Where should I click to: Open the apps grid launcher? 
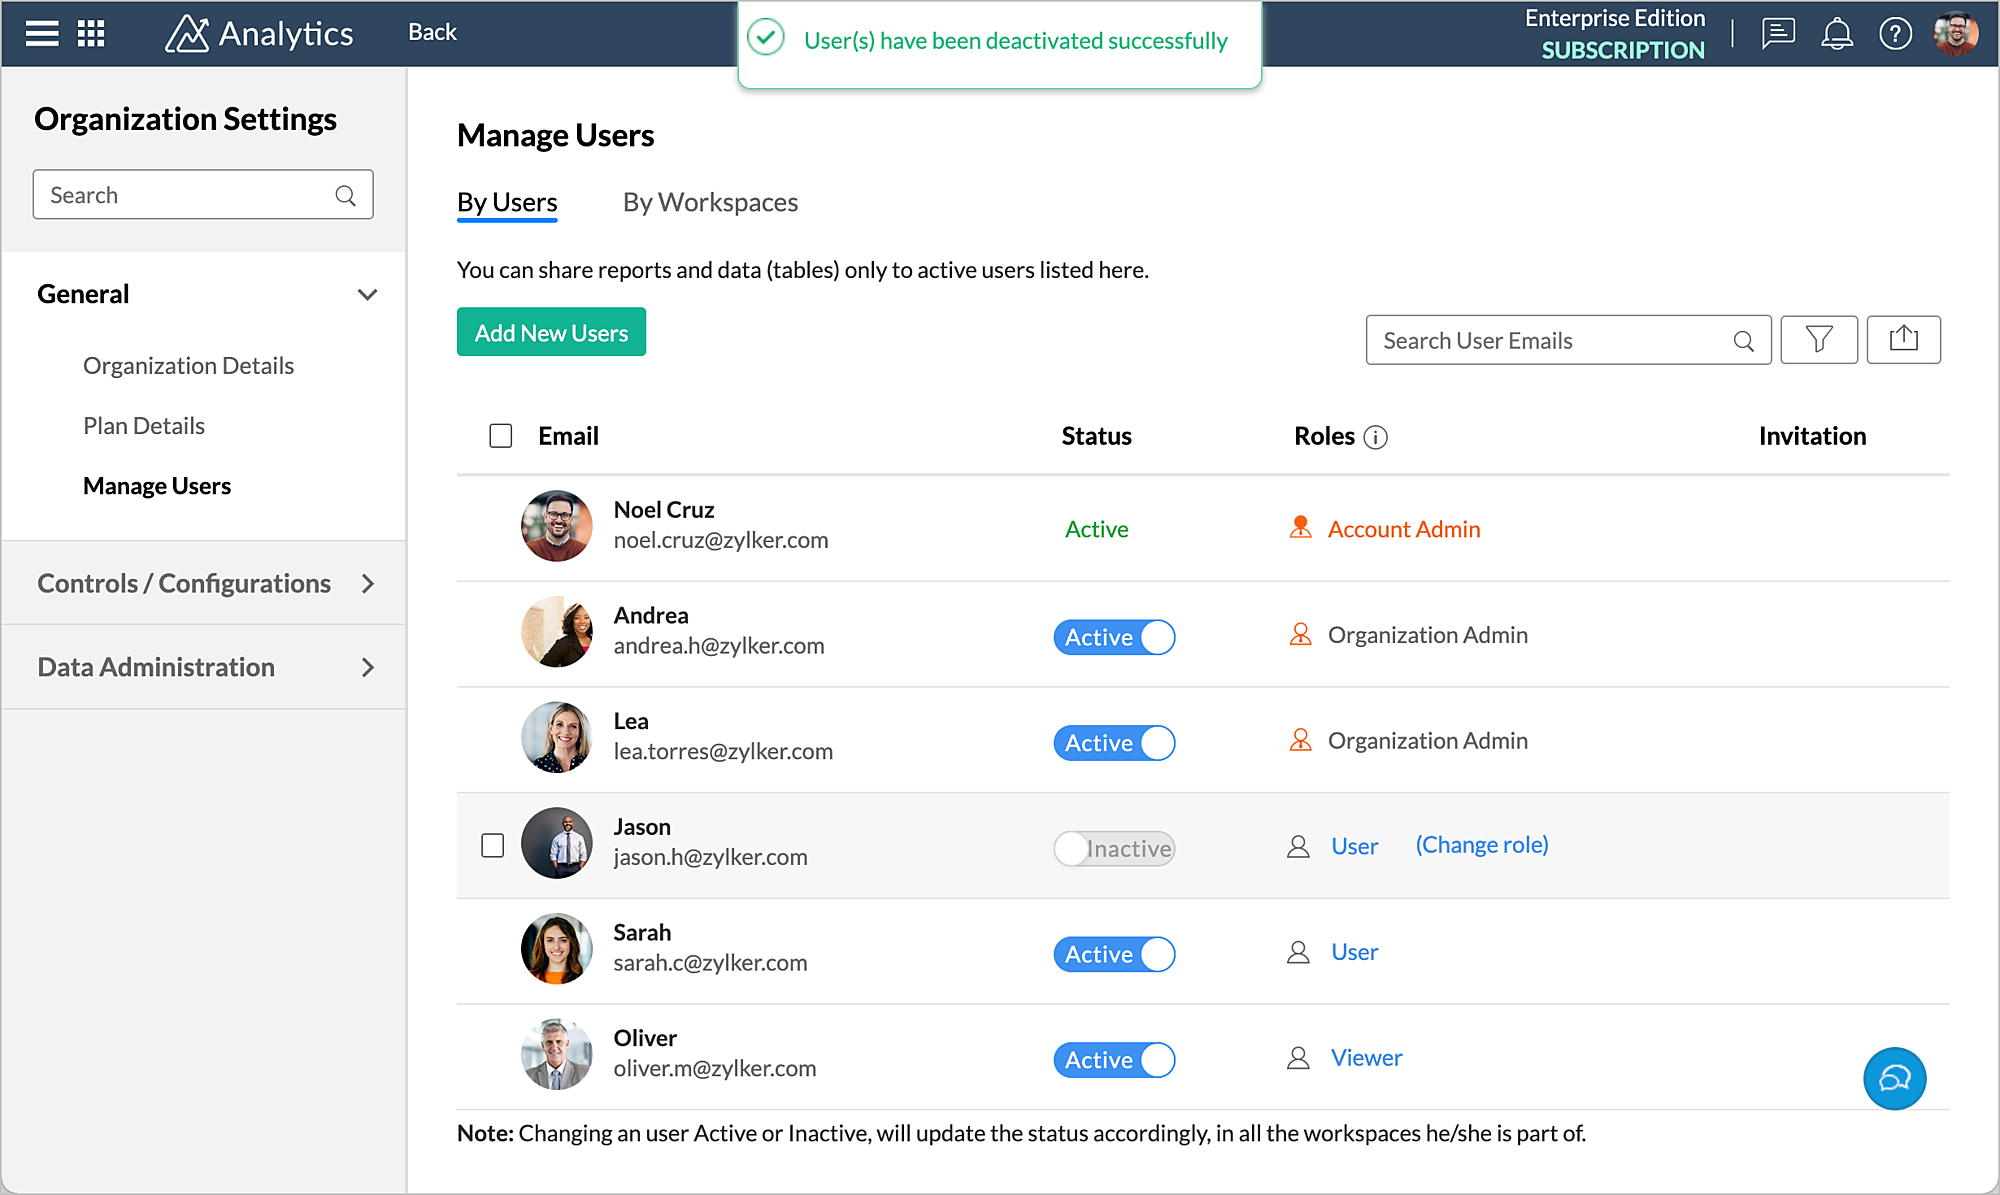[x=91, y=33]
